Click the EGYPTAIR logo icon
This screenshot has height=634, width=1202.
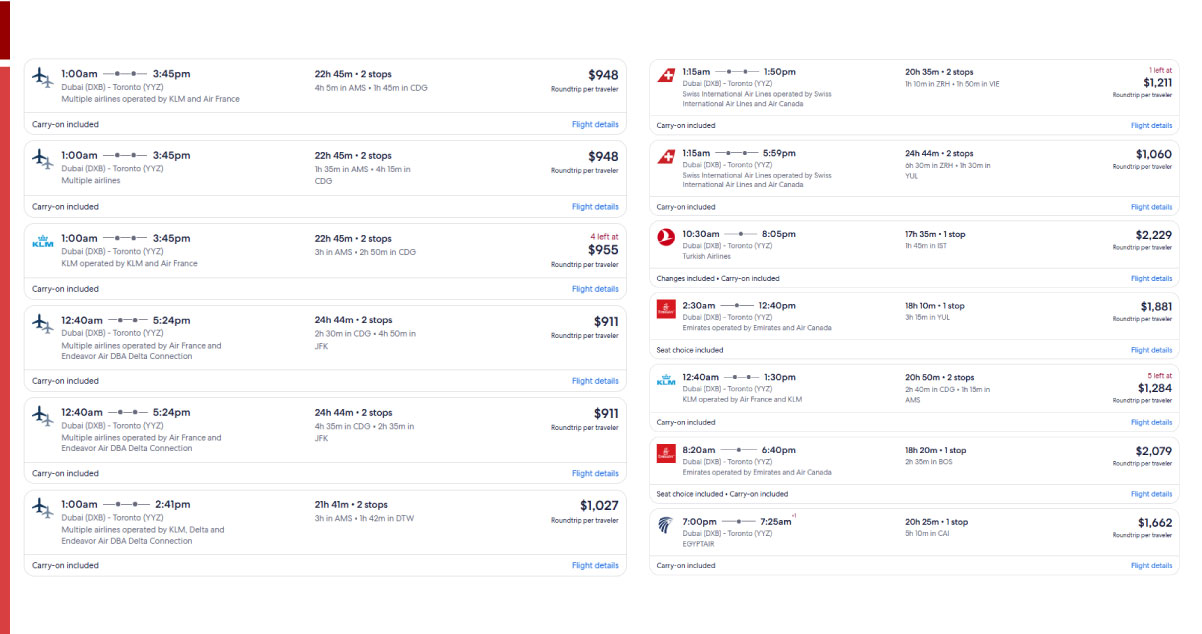[666, 524]
